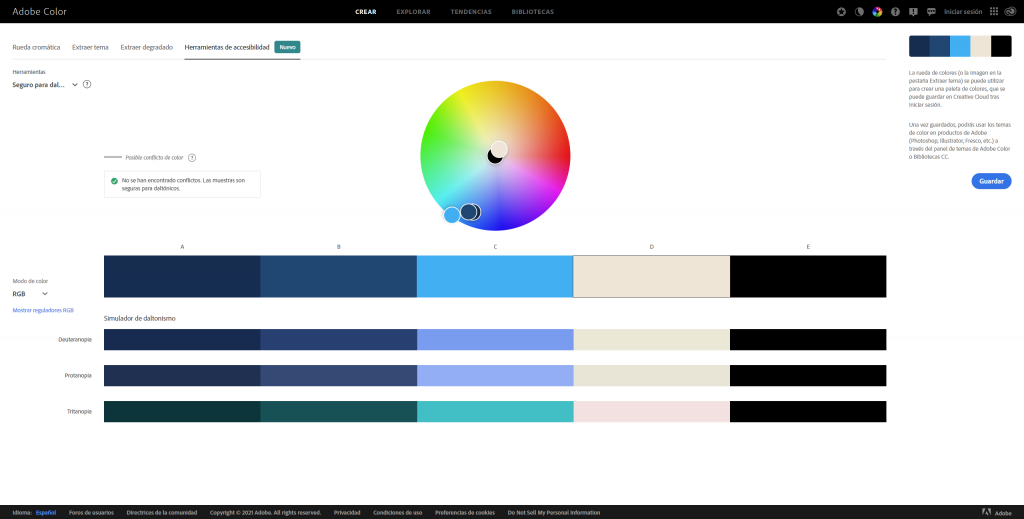Open Do Not Sell My Personal Information
Viewport: 1024px width, 519px height.
click(554, 512)
